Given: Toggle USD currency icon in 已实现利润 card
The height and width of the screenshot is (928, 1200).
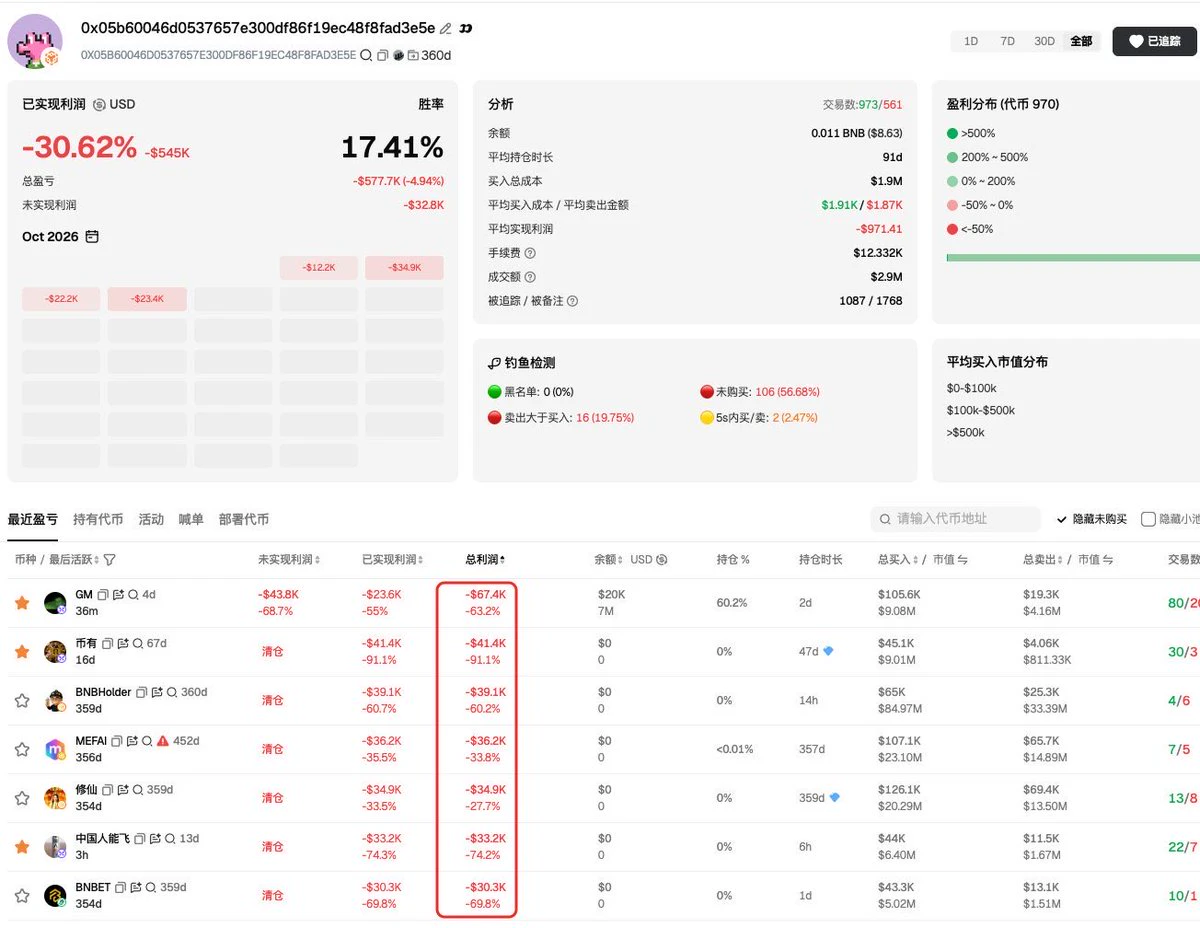Looking at the screenshot, I should point(99,105).
